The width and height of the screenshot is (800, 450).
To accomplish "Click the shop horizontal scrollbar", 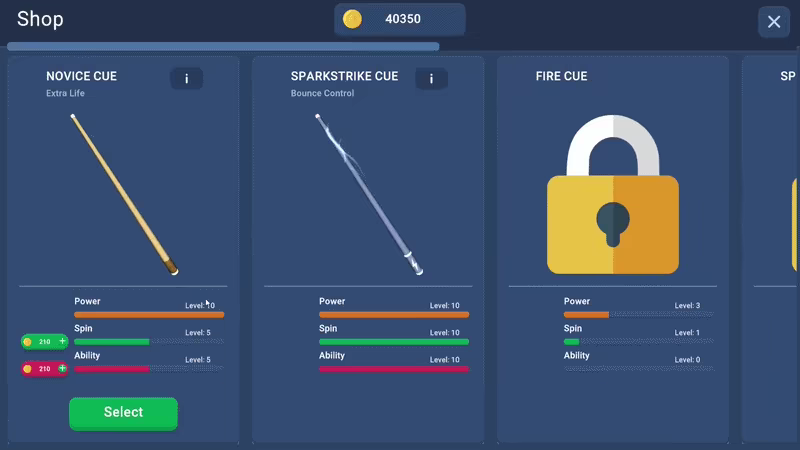I will pyautogui.click(x=223, y=46).
